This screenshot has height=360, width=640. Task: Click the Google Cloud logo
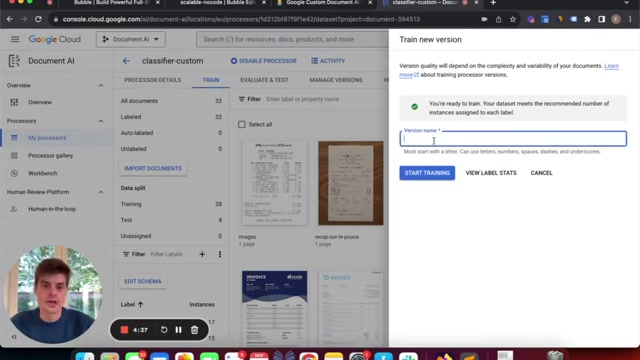[x=55, y=40]
